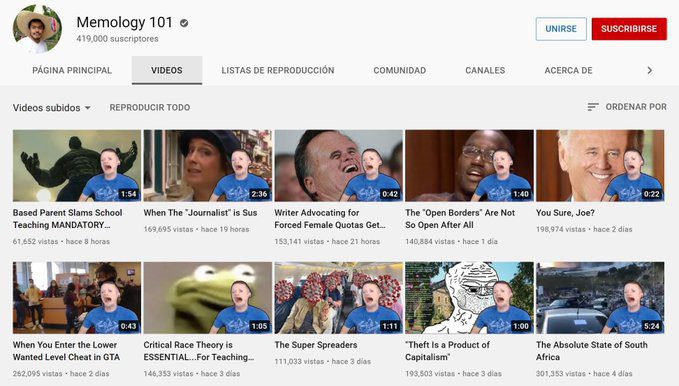
Task: Click the red Suscribirse button
Action: (629, 29)
